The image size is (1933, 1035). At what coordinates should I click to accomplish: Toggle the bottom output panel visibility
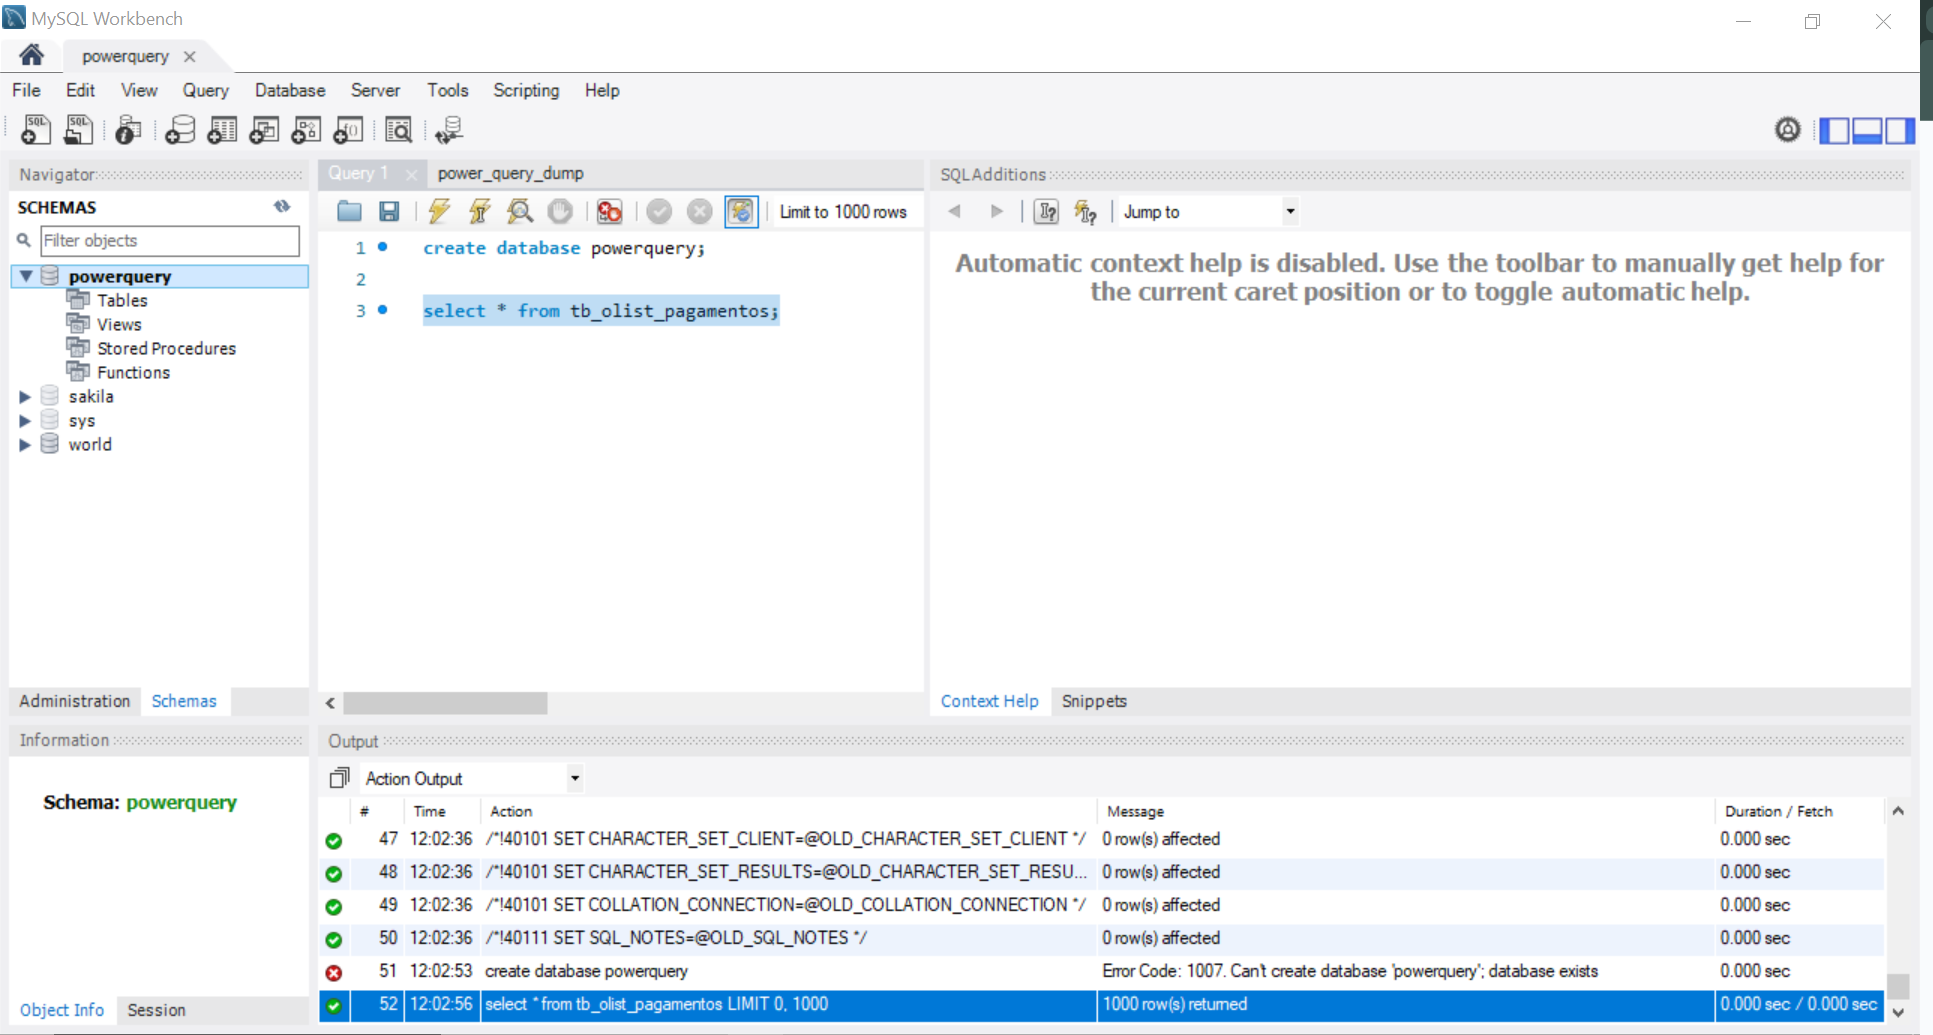click(x=1867, y=130)
